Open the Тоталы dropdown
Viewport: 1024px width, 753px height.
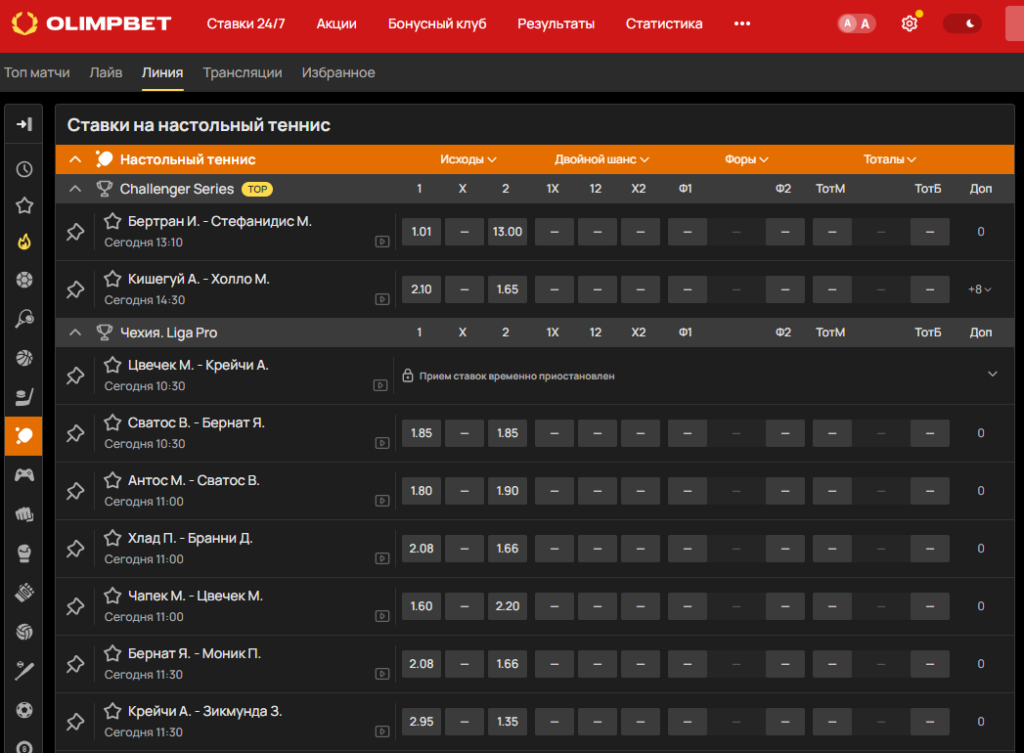889,159
